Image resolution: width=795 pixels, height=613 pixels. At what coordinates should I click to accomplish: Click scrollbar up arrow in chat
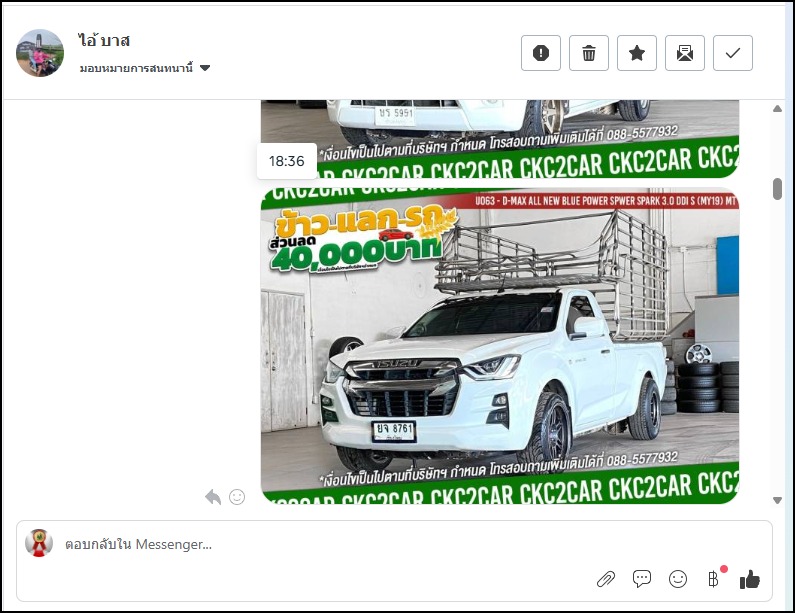tap(777, 108)
